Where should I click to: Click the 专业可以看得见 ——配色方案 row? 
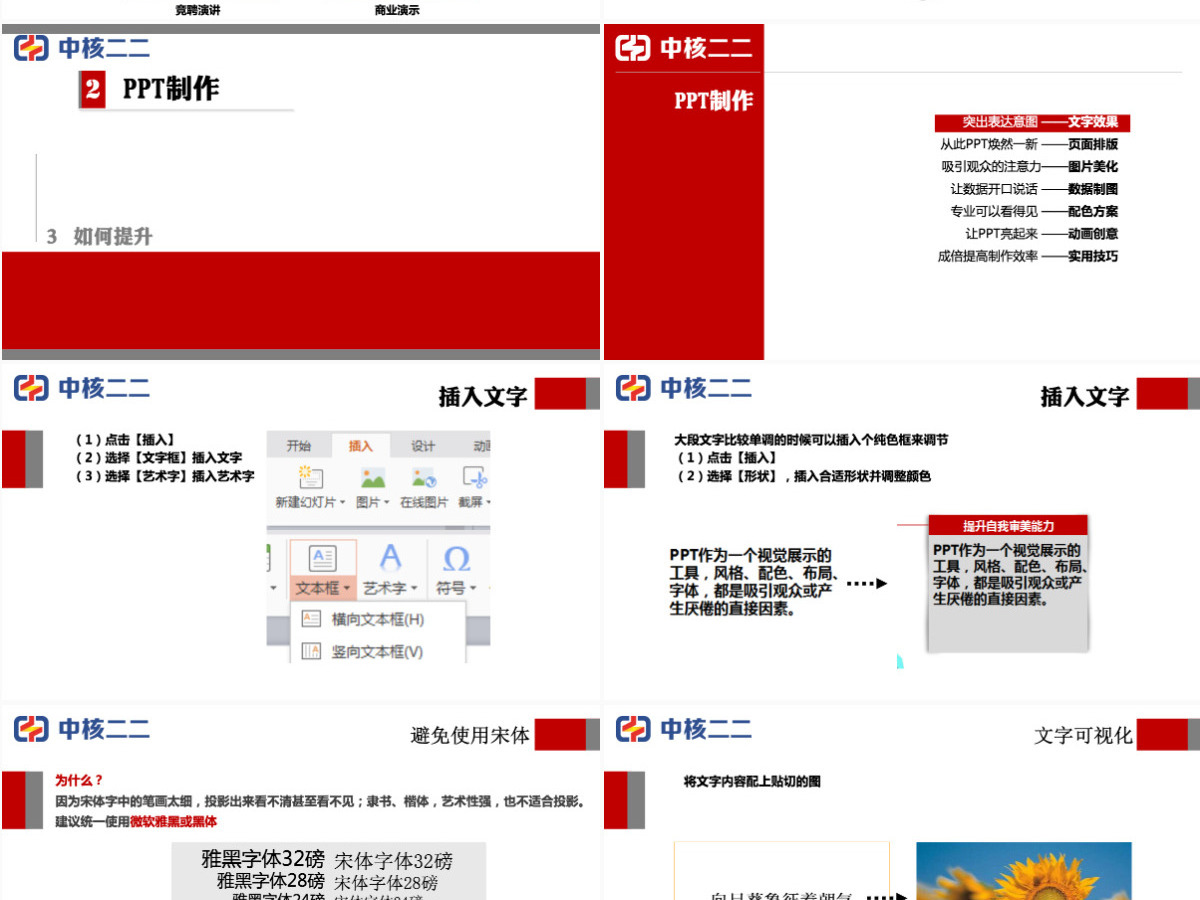(1034, 211)
